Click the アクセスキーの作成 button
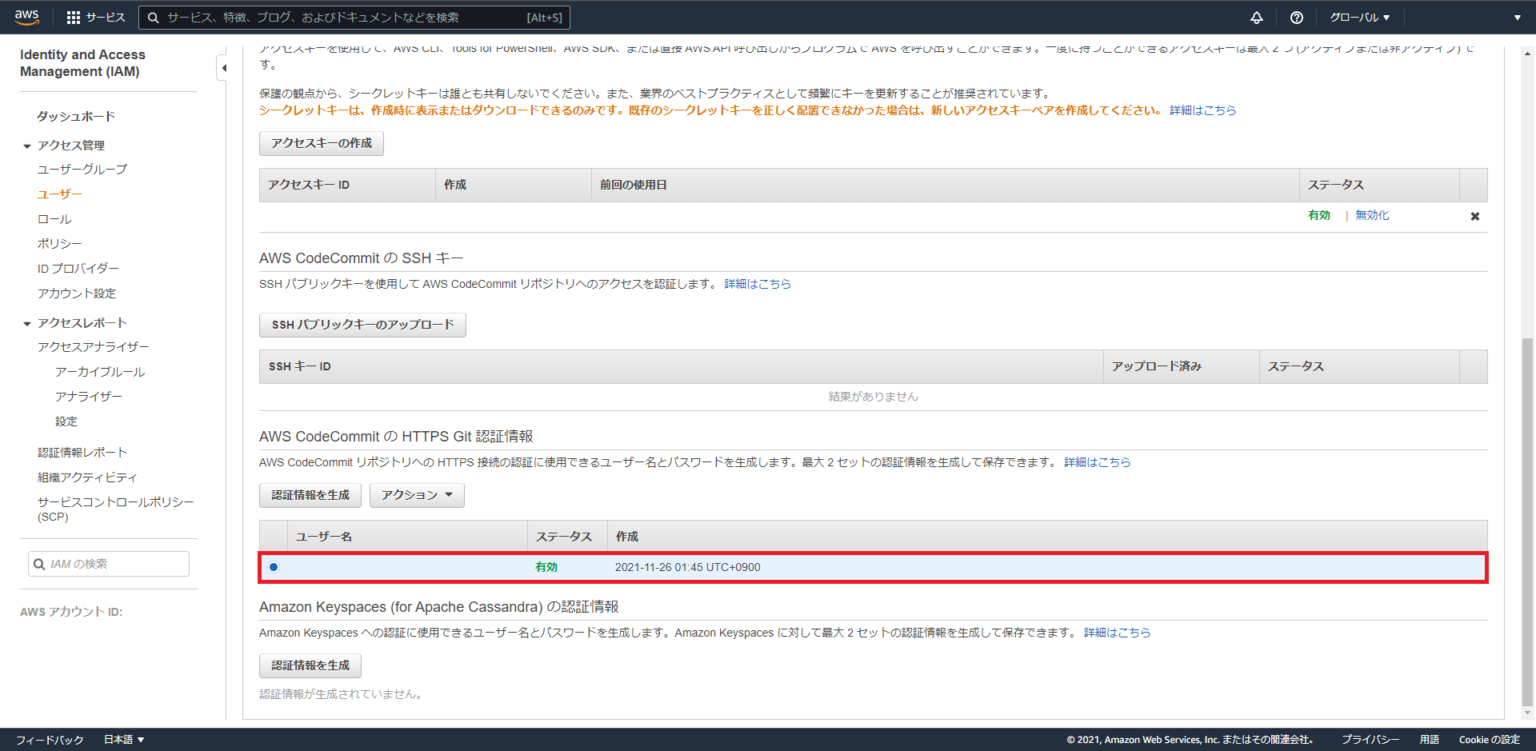Viewport: 1536px width, 751px height. [x=320, y=143]
